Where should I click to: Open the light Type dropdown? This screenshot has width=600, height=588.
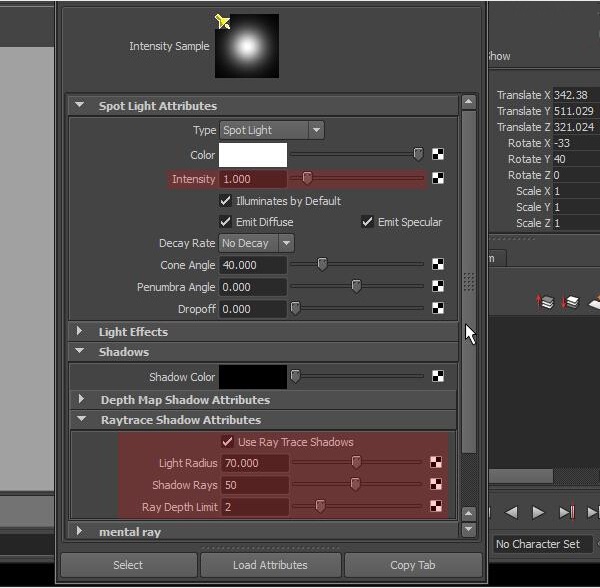pyautogui.click(x=272, y=130)
